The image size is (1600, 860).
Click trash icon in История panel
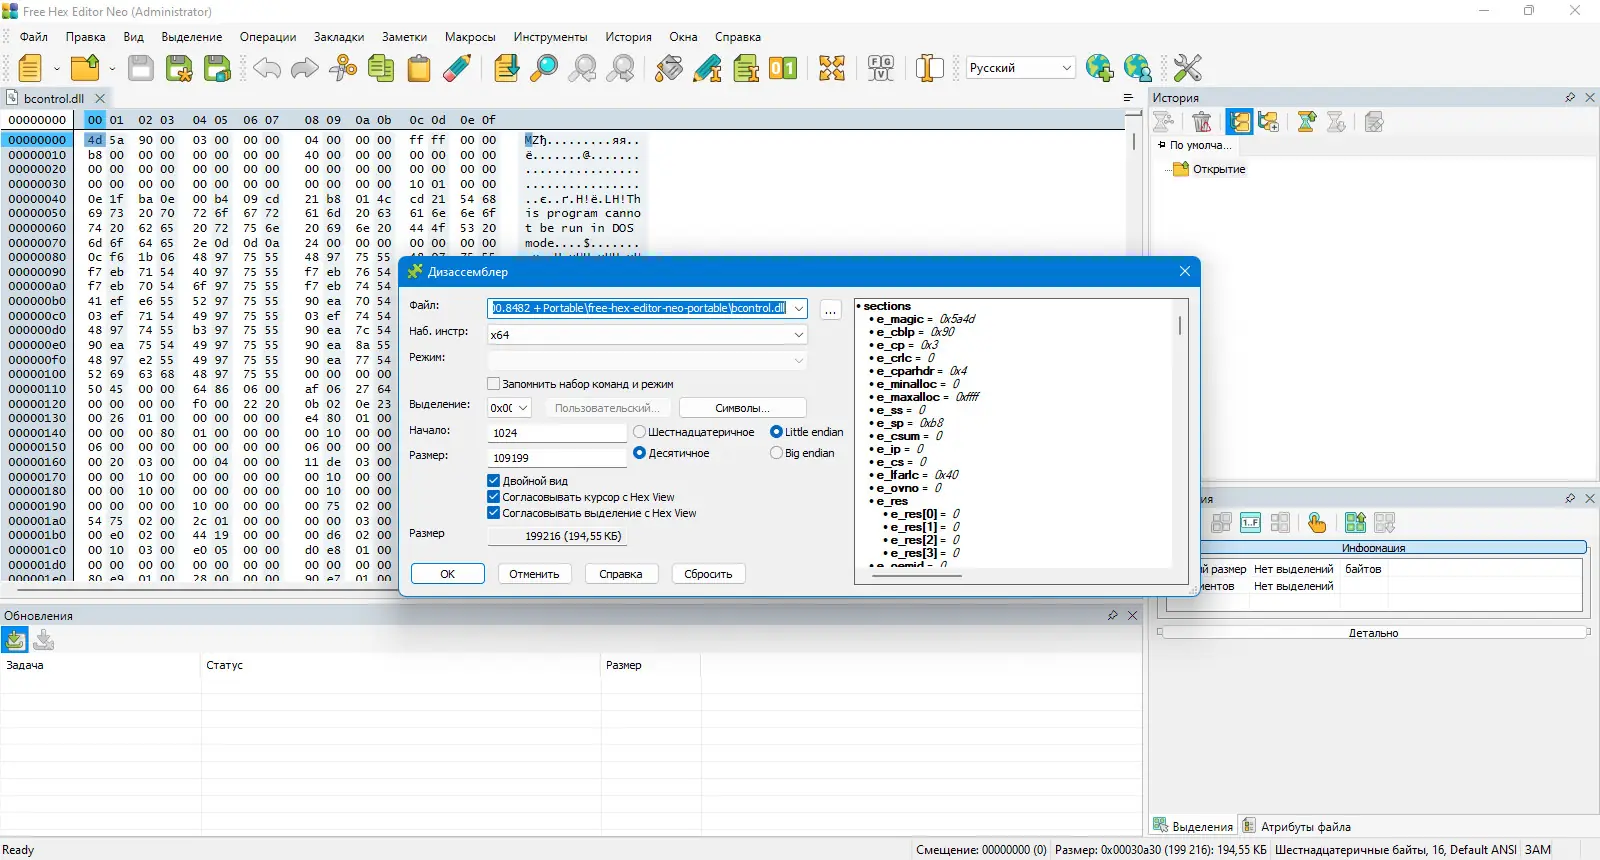[1202, 122]
